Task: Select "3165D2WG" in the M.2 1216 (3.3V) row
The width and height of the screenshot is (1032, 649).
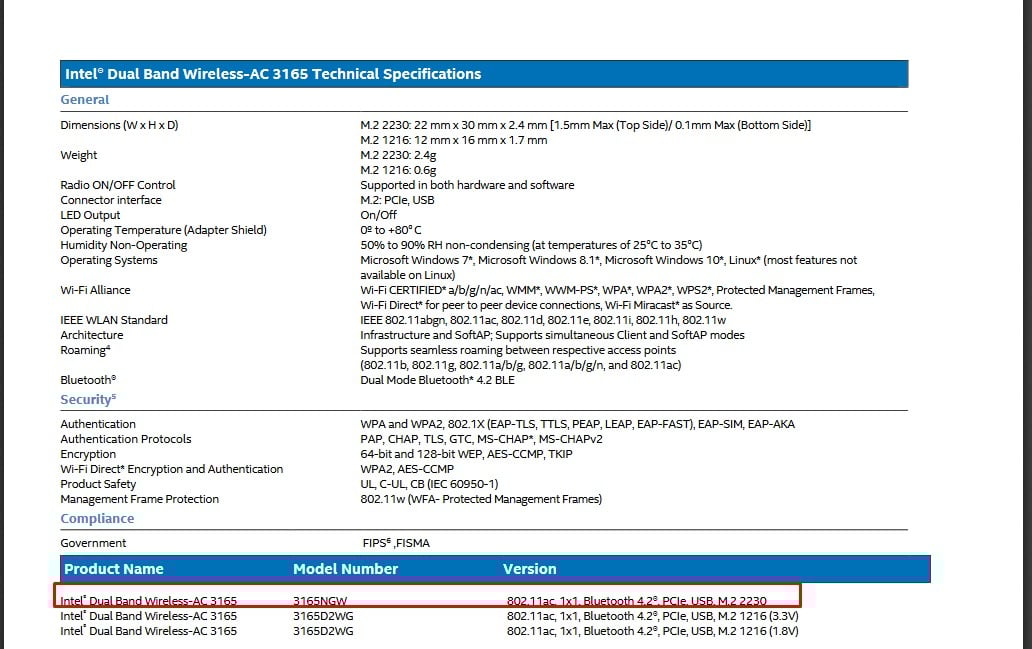Action: coord(323,616)
